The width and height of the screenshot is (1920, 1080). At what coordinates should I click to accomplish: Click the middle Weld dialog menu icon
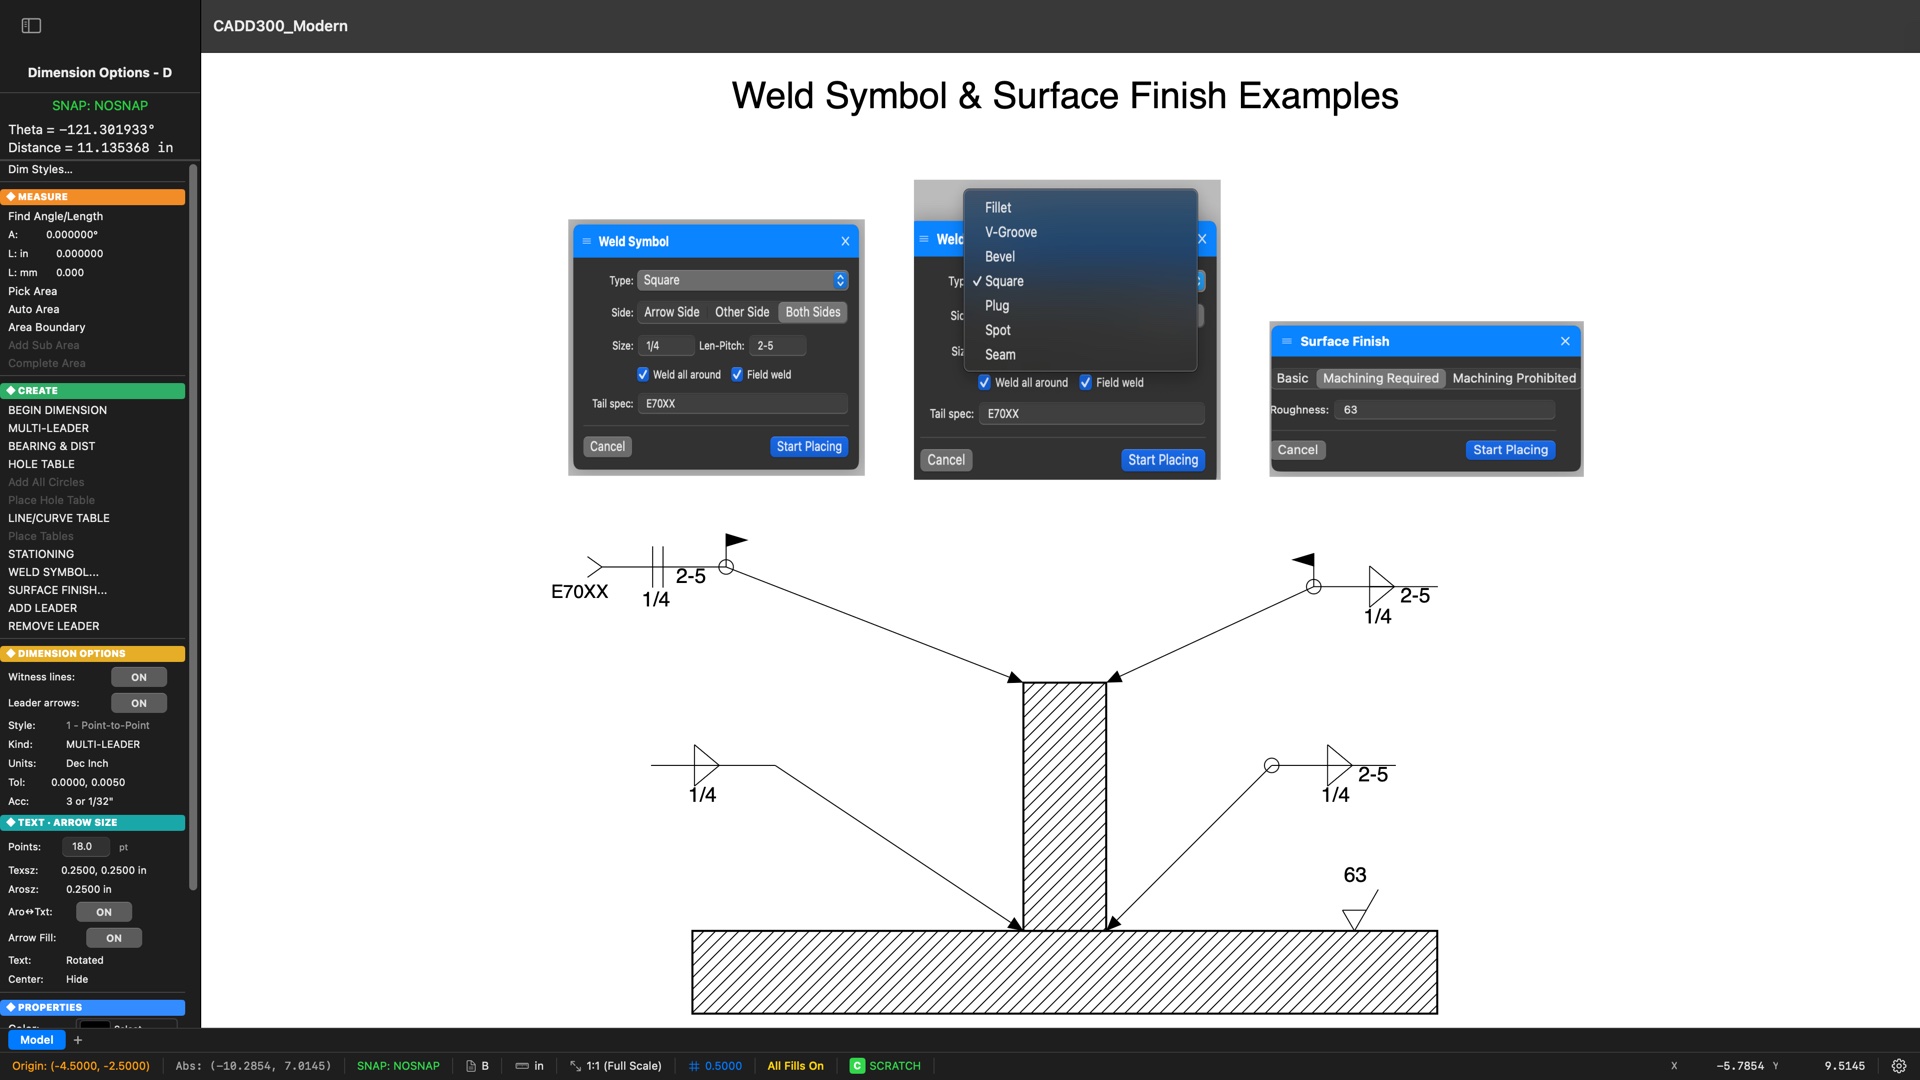click(924, 239)
